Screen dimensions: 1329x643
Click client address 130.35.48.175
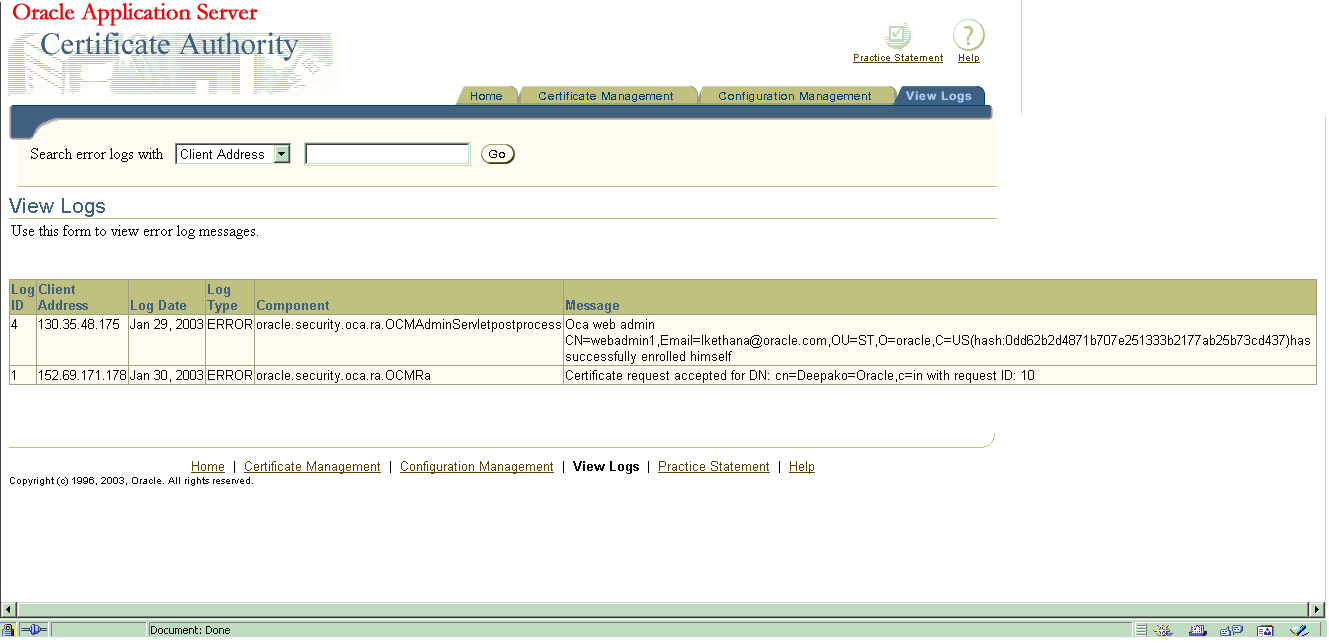click(x=79, y=324)
